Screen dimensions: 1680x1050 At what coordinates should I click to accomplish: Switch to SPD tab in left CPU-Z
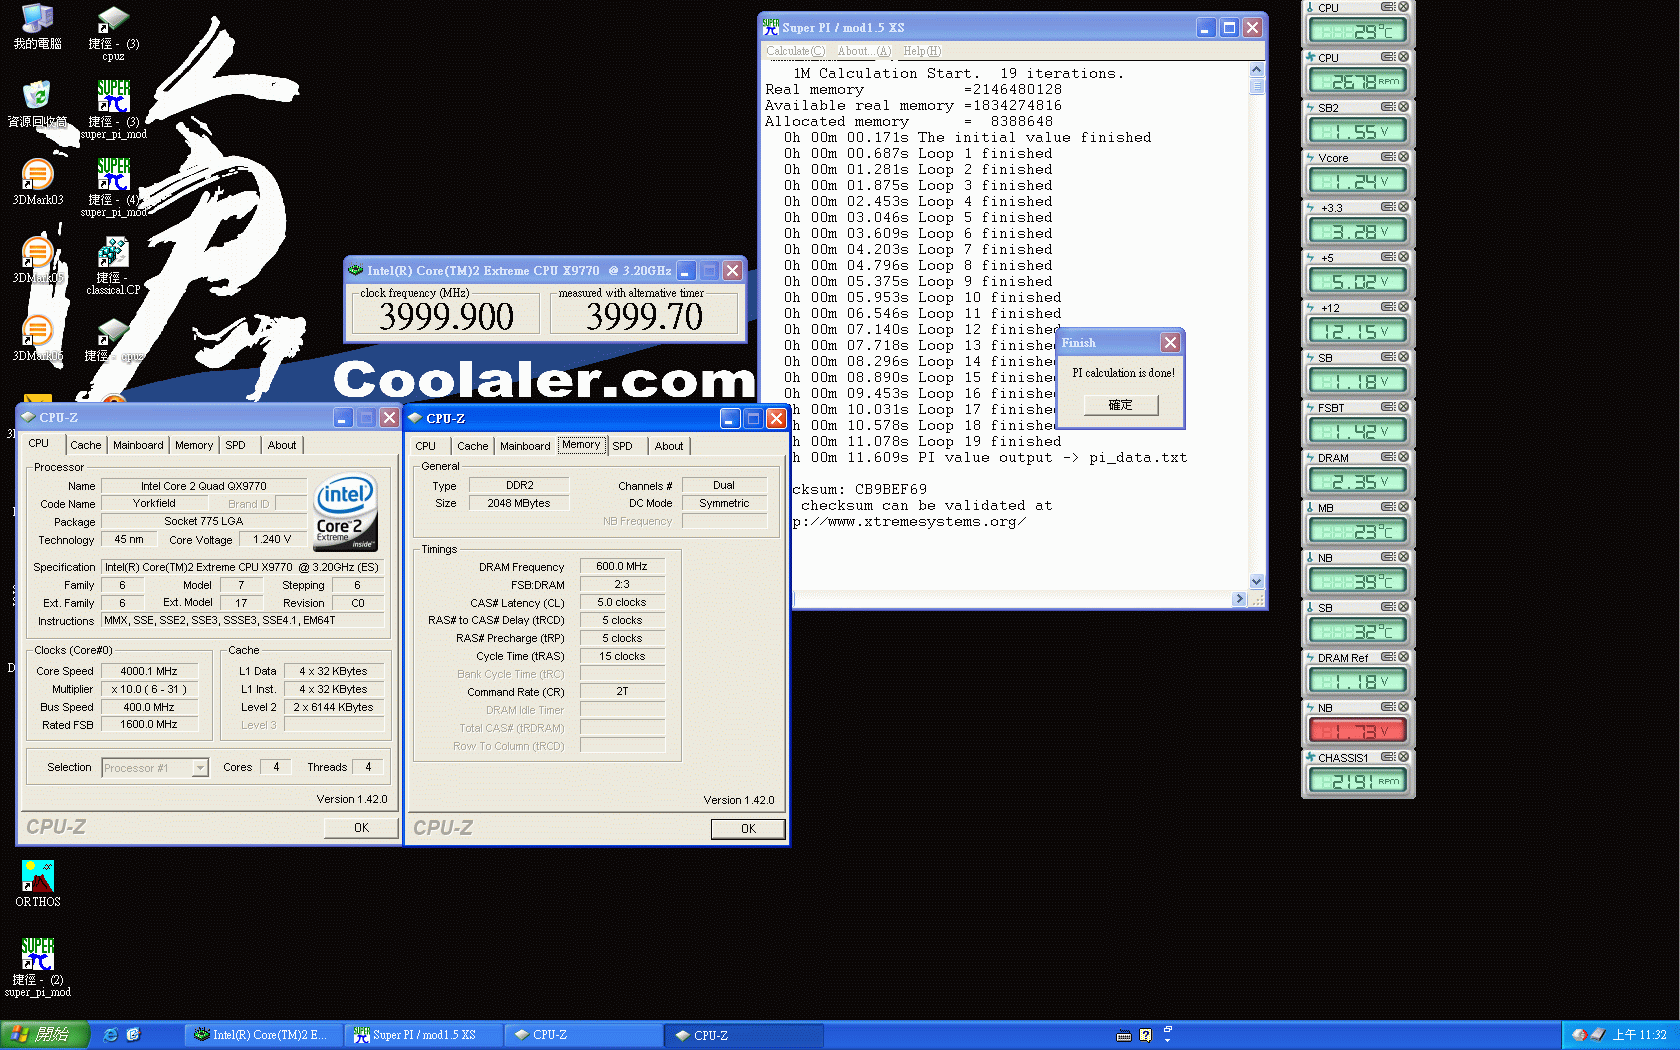[235, 446]
